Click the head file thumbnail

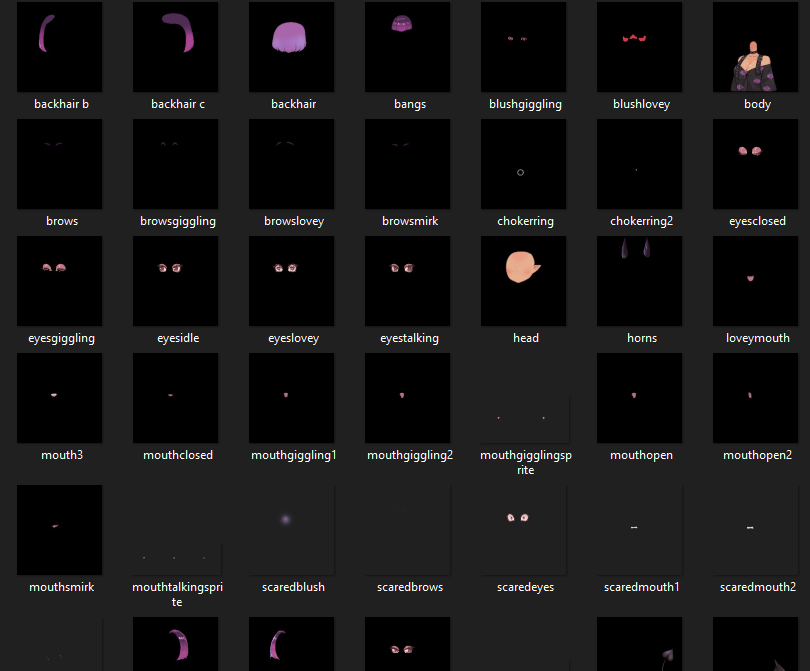coord(526,281)
